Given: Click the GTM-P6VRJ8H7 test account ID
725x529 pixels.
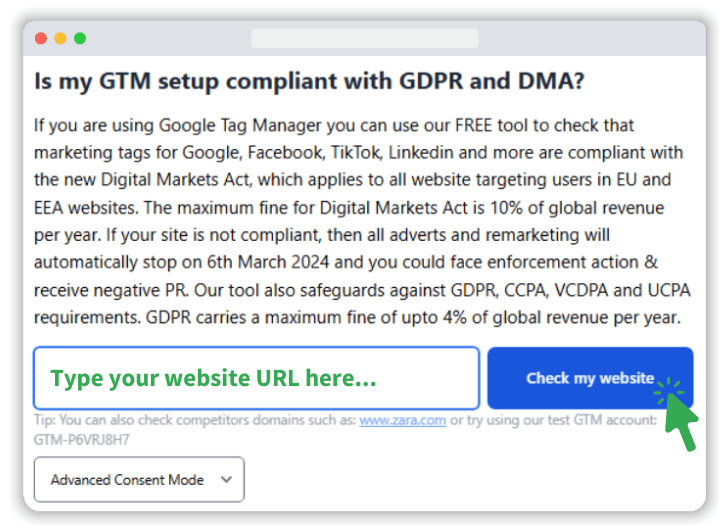Looking at the screenshot, I should pos(82,438).
